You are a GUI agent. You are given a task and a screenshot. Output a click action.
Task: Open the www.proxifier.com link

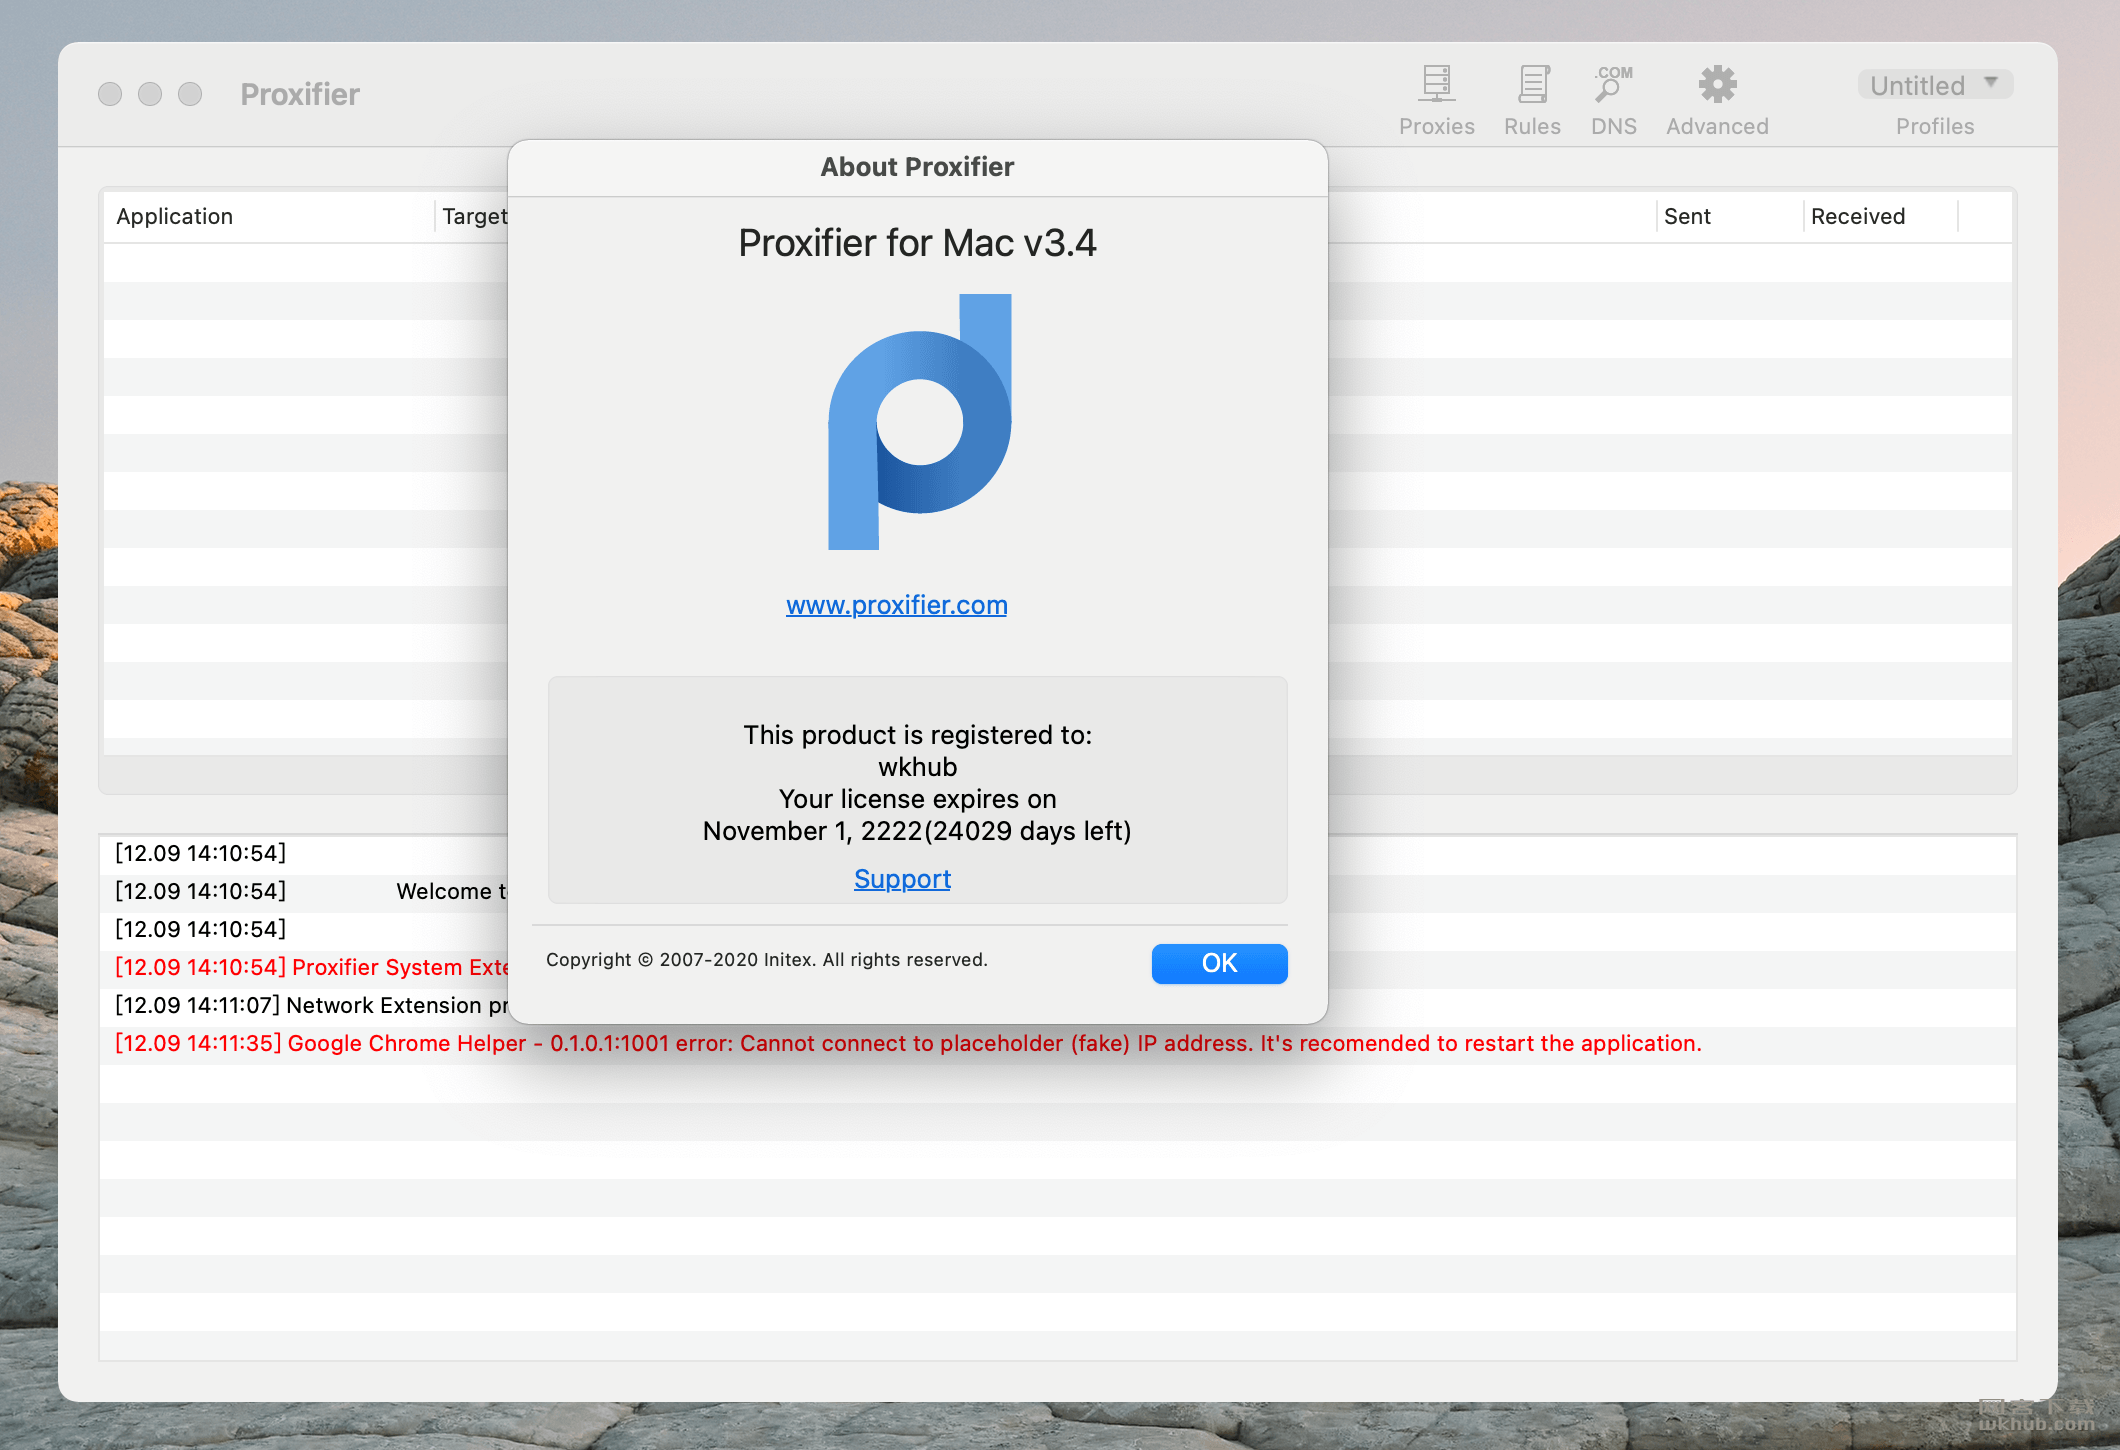coord(896,605)
